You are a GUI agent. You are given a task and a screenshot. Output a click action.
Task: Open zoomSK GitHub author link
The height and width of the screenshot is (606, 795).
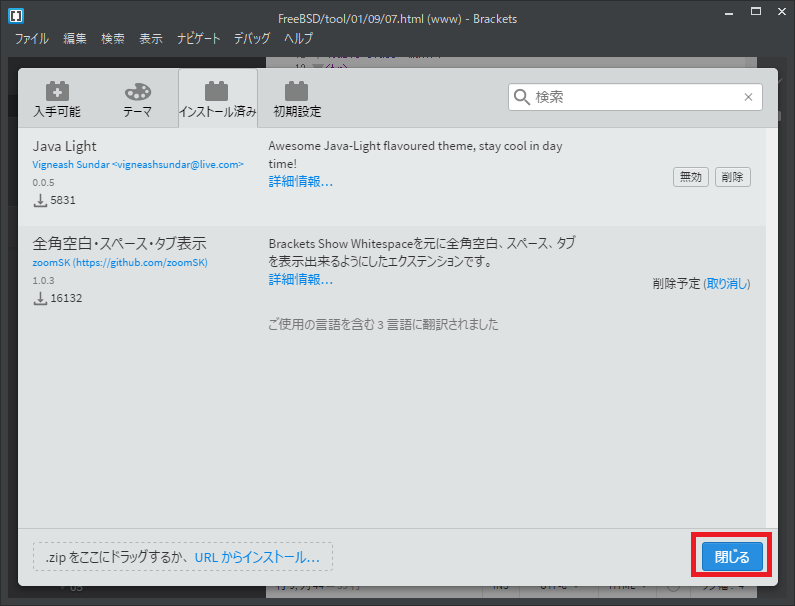(x=120, y=263)
